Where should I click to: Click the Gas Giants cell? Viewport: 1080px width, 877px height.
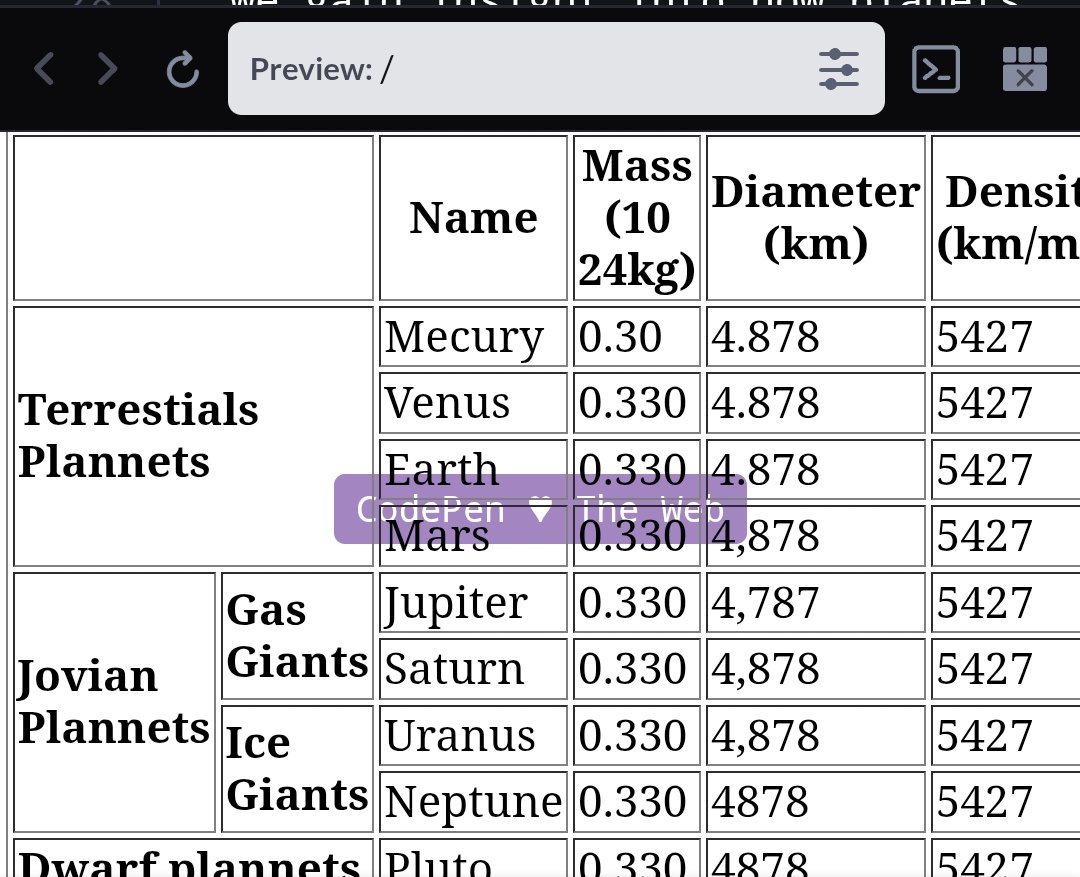click(x=298, y=636)
